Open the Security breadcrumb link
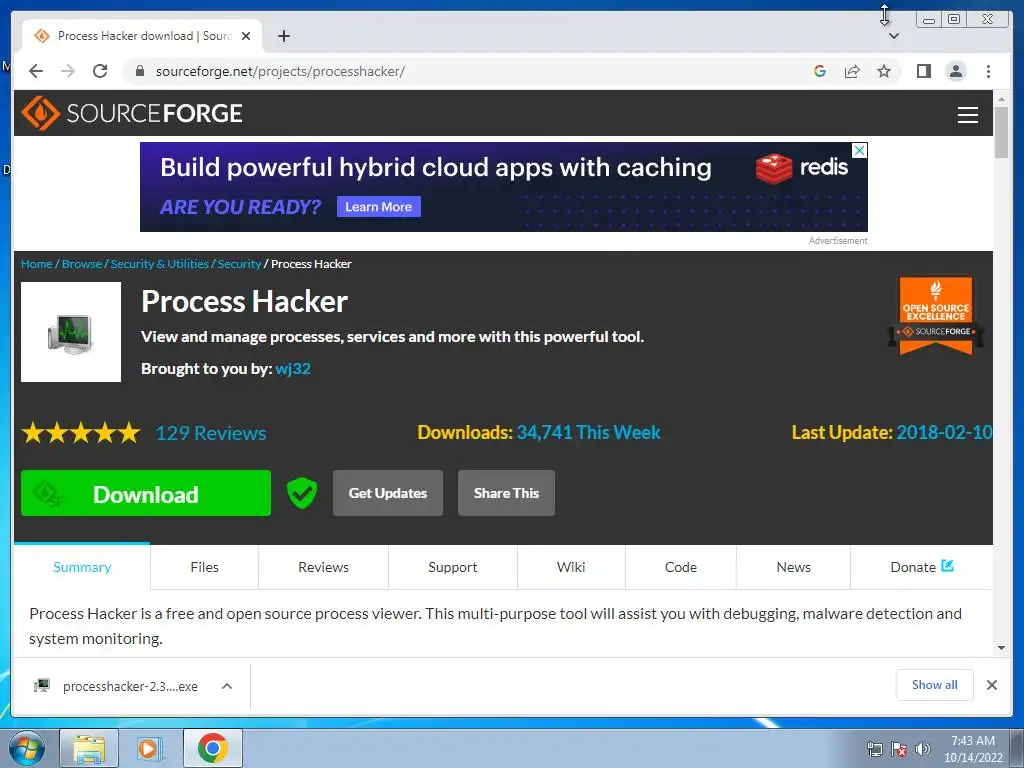Screen dimensions: 1024x768 (239, 264)
